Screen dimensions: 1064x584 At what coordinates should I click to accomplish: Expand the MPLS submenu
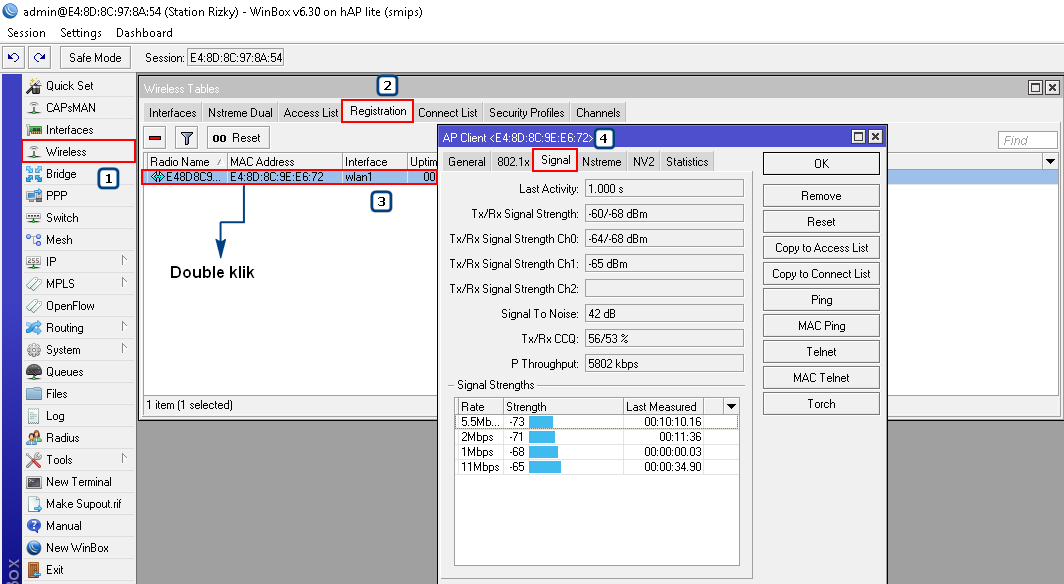tap(124, 282)
